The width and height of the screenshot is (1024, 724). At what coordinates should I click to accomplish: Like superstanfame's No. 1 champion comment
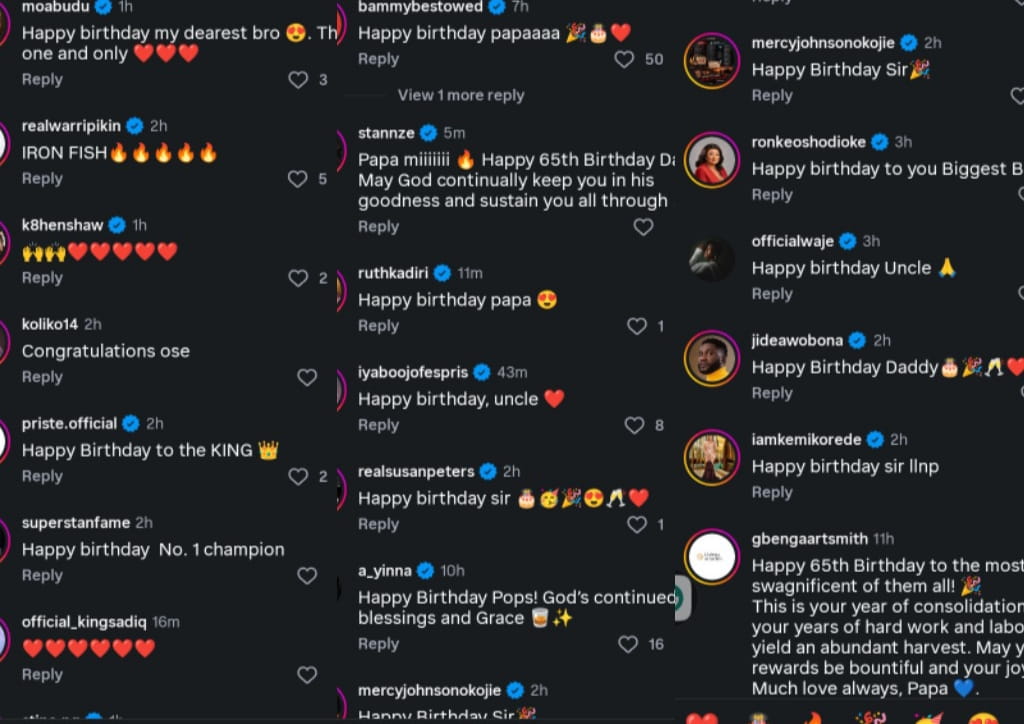(x=307, y=576)
